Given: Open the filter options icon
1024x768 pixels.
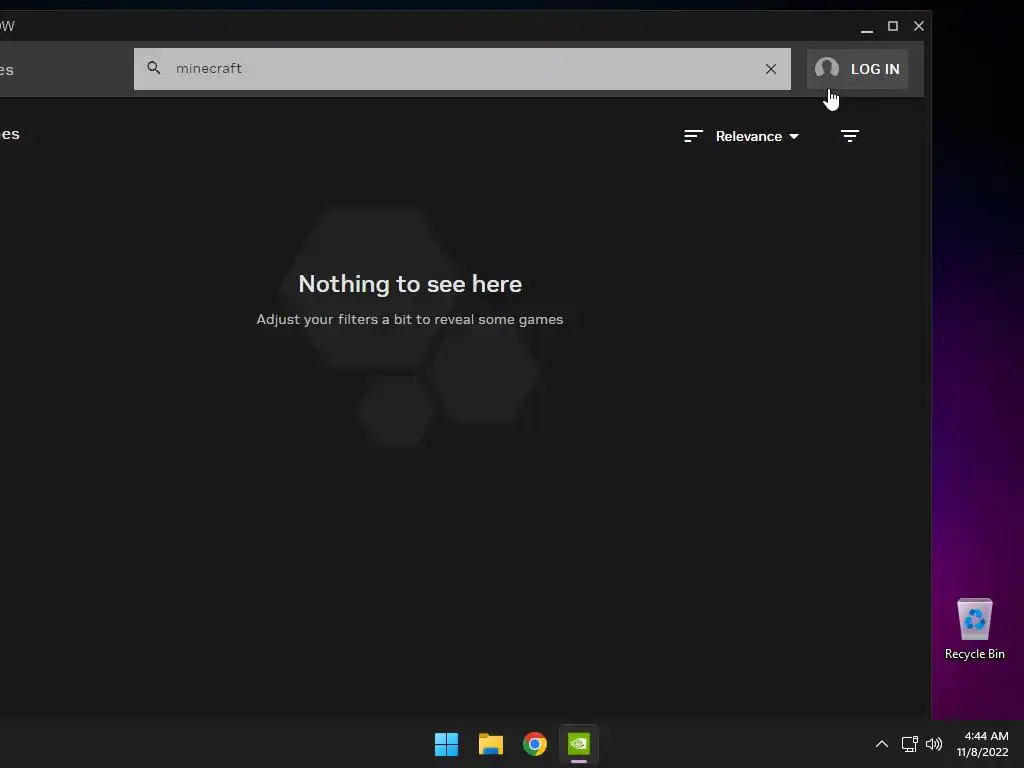Looking at the screenshot, I should coord(850,136).
